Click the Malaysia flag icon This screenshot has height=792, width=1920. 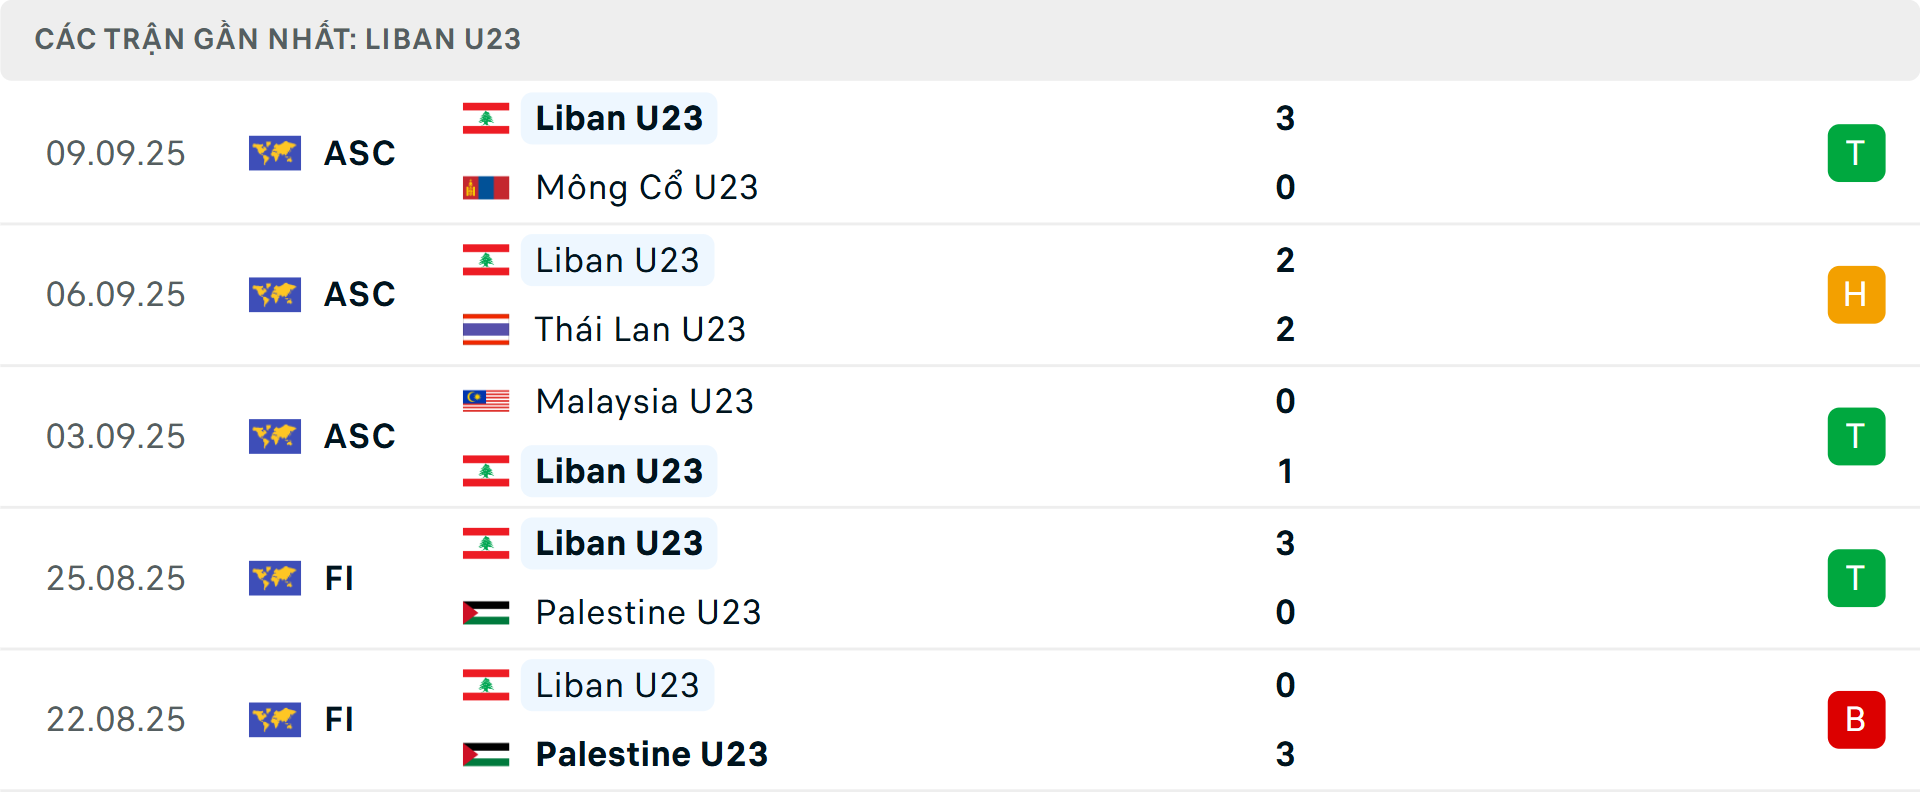click(x=487, y=401)
